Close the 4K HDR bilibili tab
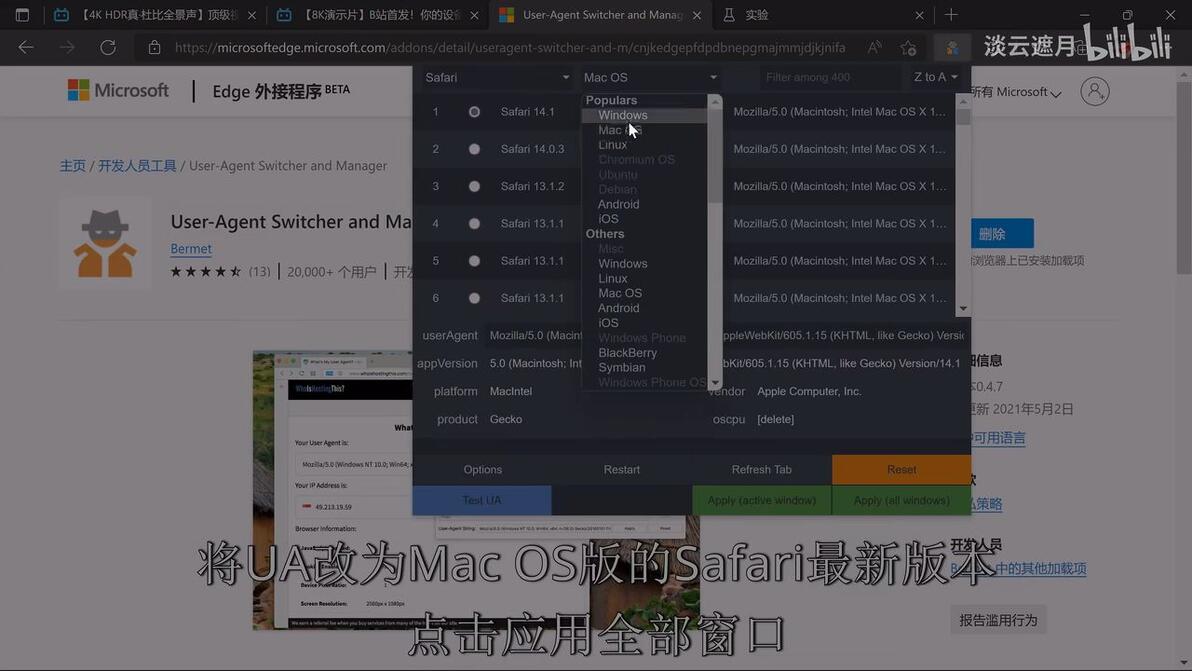Image resolution: width=1192 pixels, height=671 pixels. 252,15
